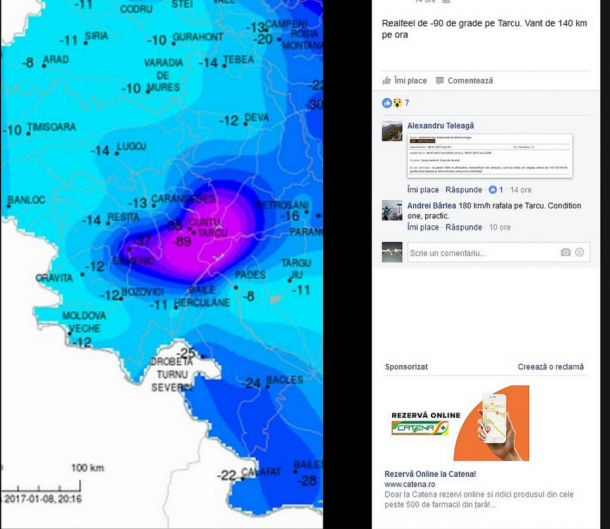The height and width of the screenshot is (529, 610).
Task: Open the emoji picker in the comment box
Action: 579,253
